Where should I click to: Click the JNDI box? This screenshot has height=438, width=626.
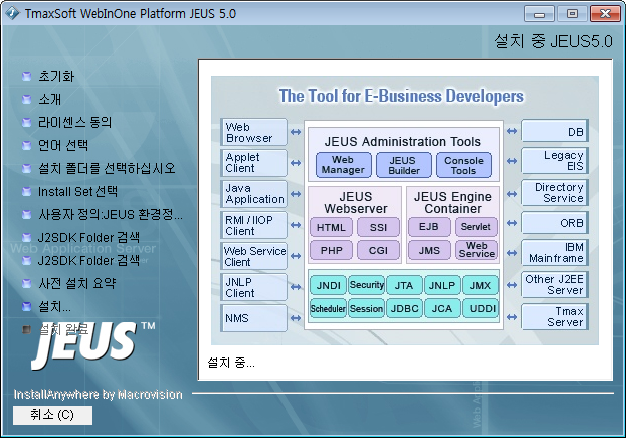pos(328,285)
